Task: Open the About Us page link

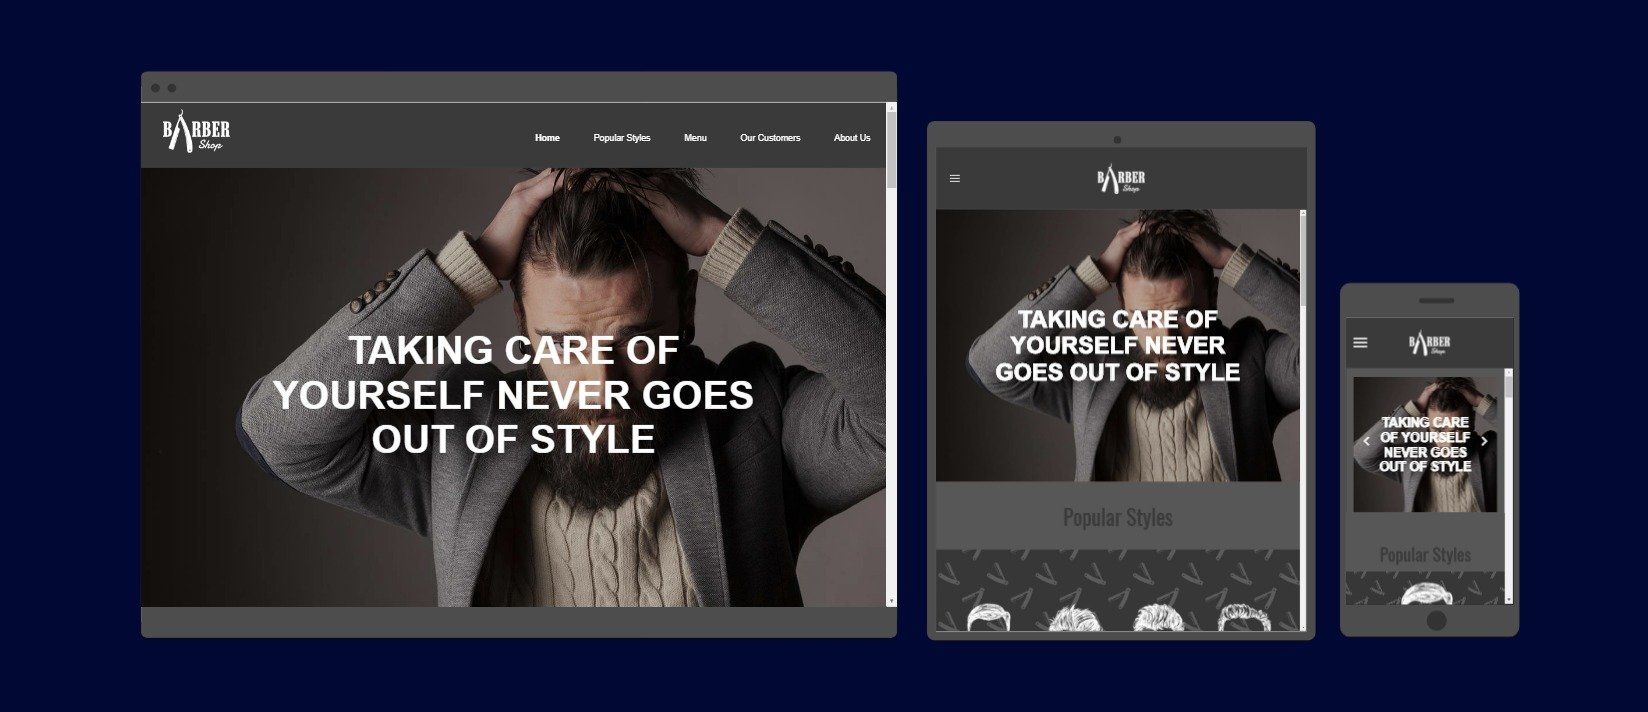Action: [852, 138]
